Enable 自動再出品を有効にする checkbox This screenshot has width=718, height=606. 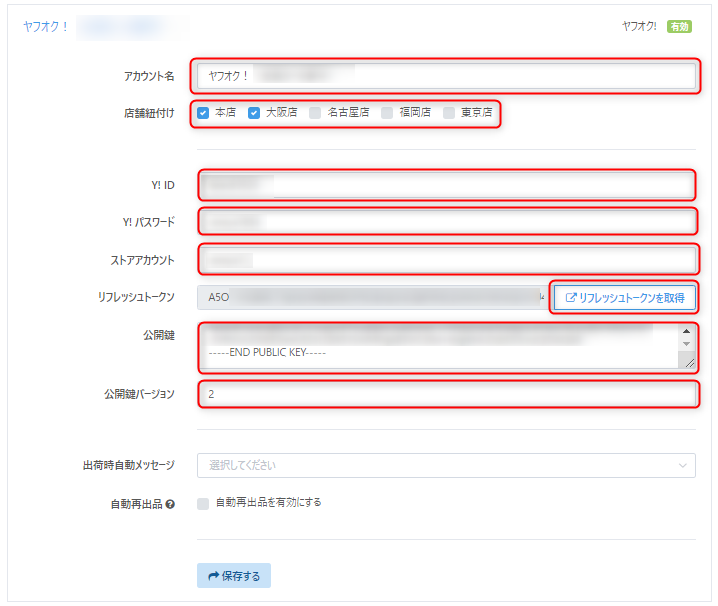pyautogui.click(x=203, y=504)
